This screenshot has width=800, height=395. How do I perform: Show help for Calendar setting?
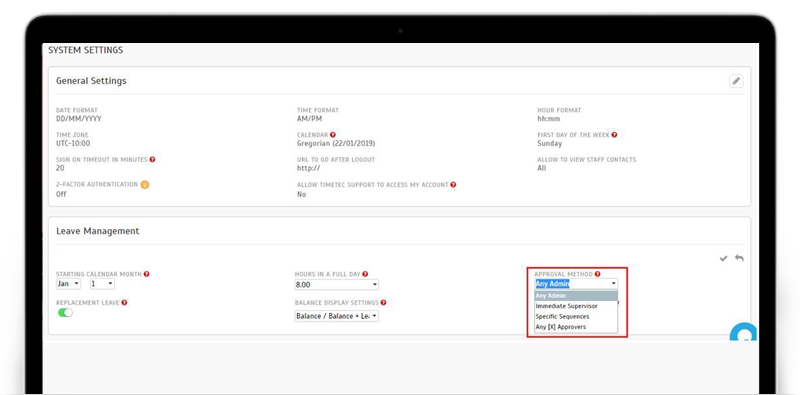pos(333,135)
